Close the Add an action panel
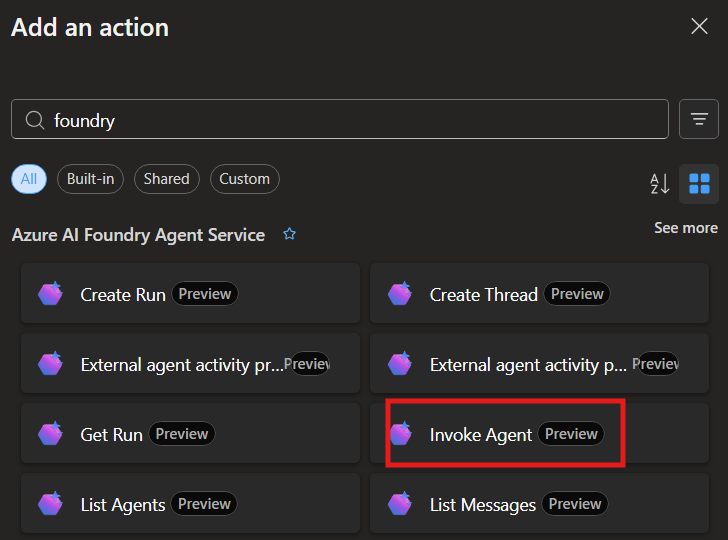The height and width of the screenshot is (540, 728). coord(699,26)
